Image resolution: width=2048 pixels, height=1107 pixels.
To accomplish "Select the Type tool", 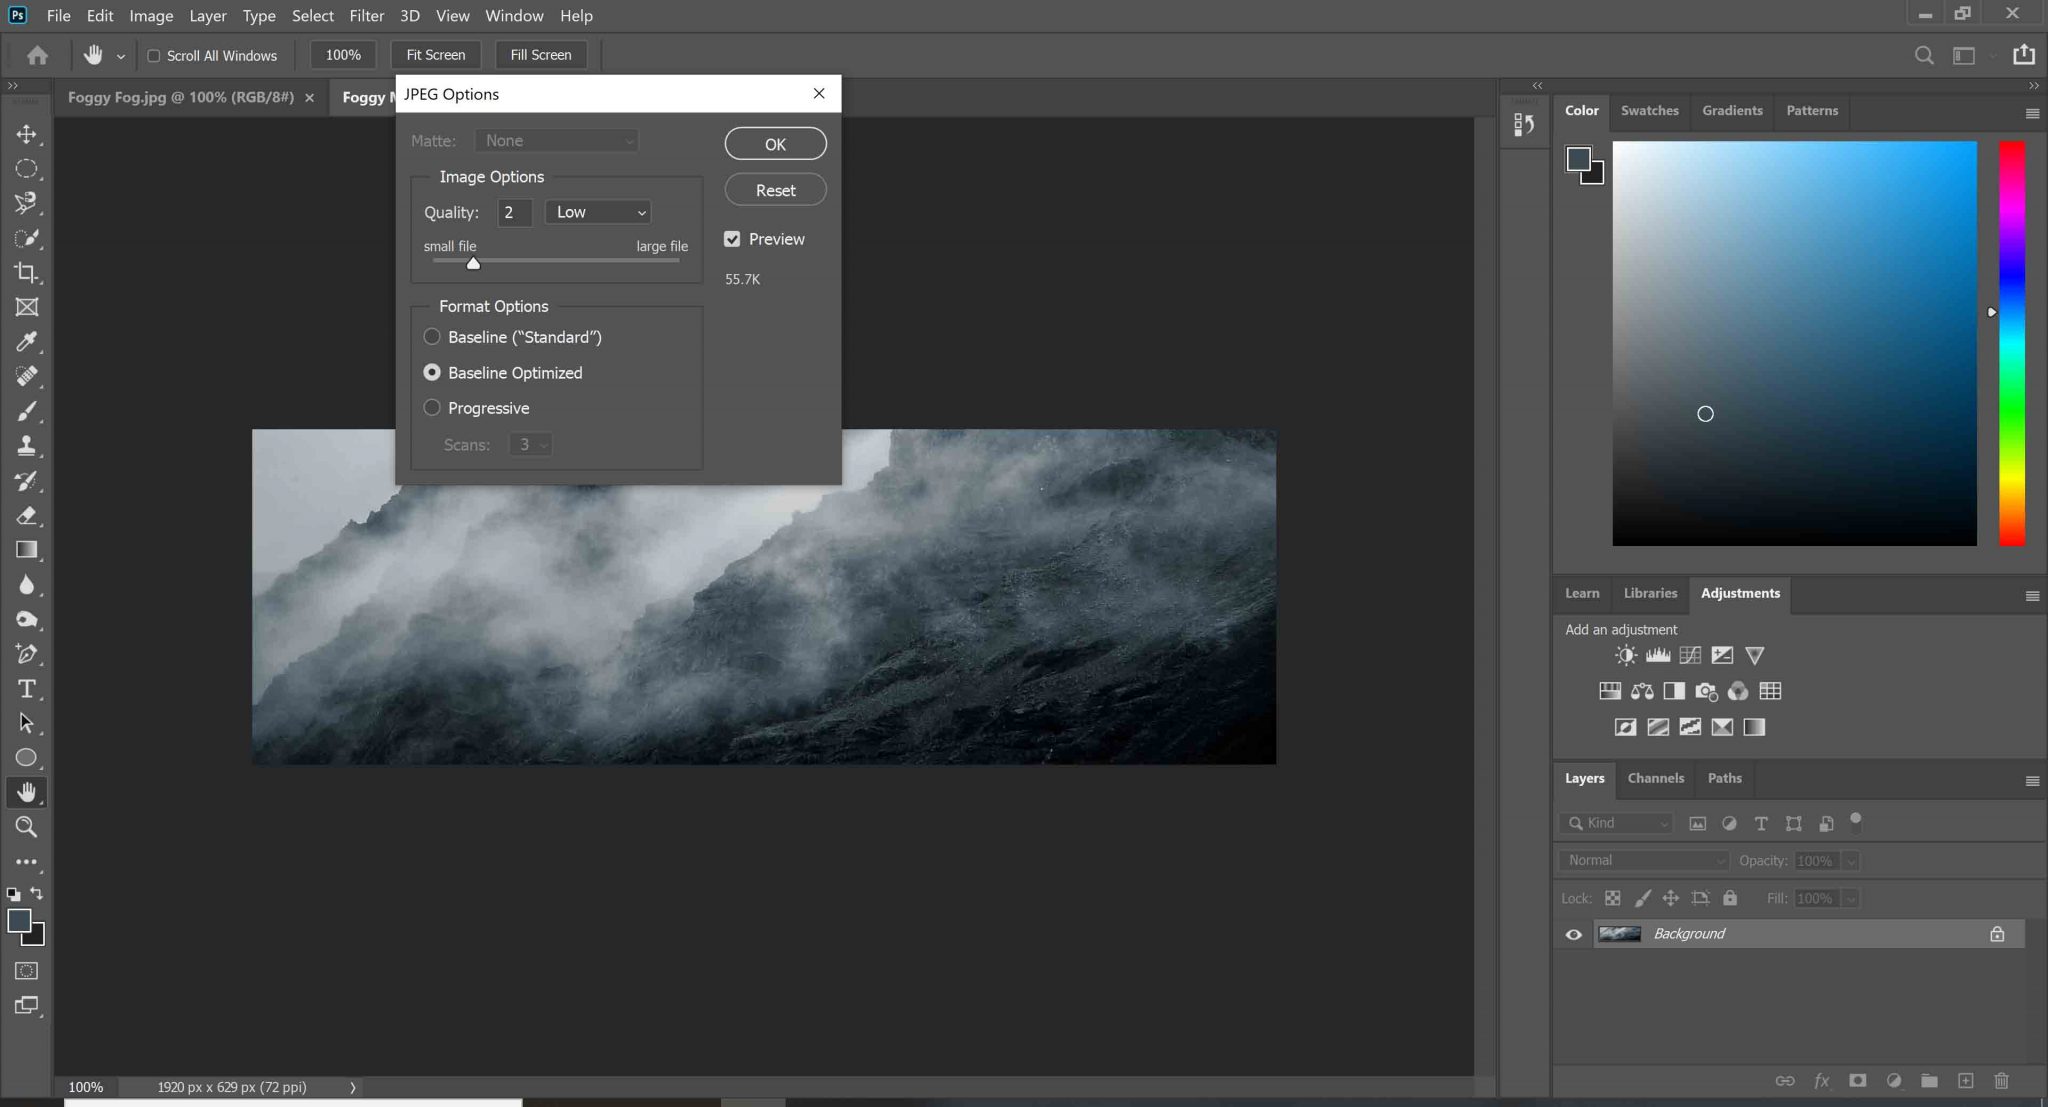I will point(27,689).
